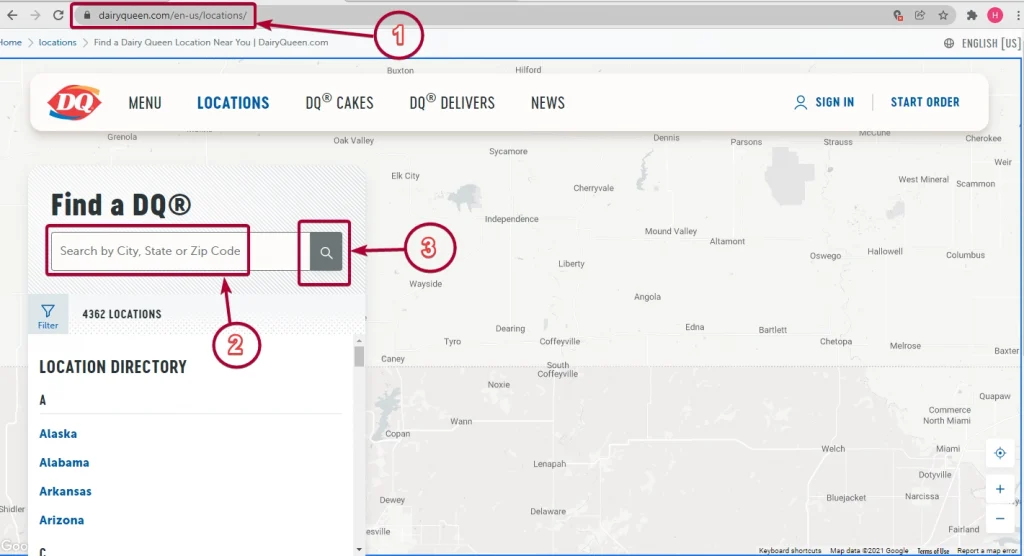Open the DQ DELIVERS navigation item
This screenshot has height=556, width=1024.
point(452,102)
